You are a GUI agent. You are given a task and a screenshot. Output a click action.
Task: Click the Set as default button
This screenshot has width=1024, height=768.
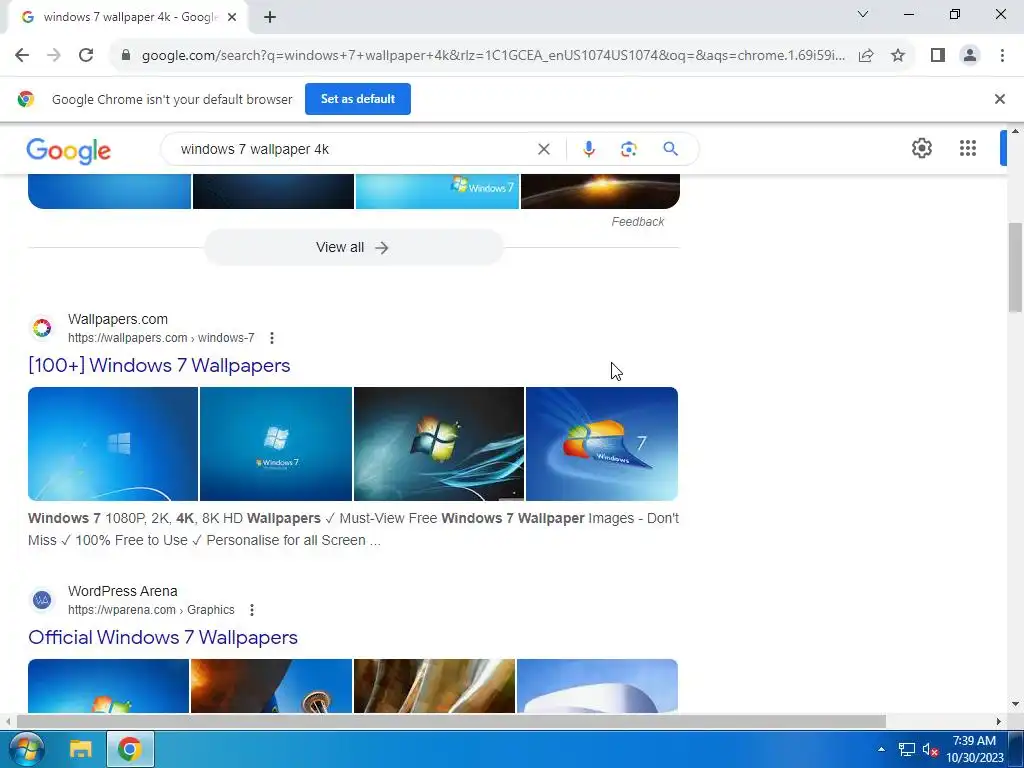358,99
